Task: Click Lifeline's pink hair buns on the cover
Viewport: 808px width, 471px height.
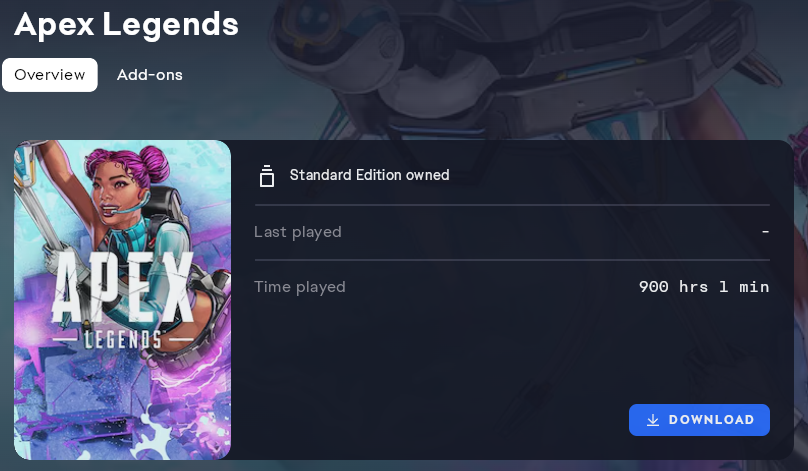Action: pos(129,162)
